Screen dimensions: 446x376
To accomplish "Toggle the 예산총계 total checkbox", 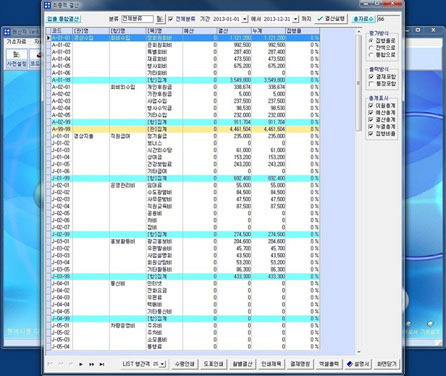I will click(371, 112).
